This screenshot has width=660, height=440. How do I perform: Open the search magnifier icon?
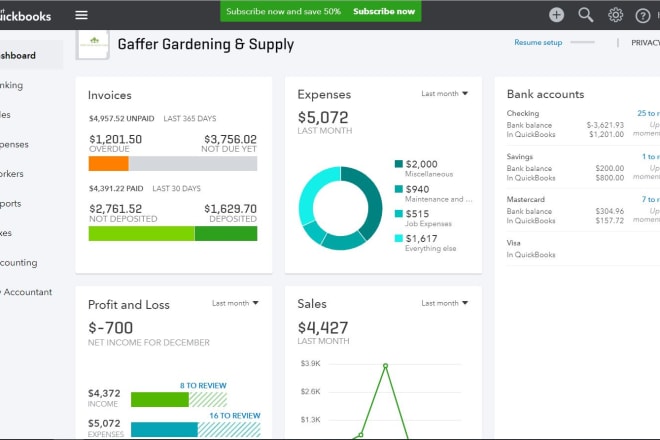[x=585, y=15]
